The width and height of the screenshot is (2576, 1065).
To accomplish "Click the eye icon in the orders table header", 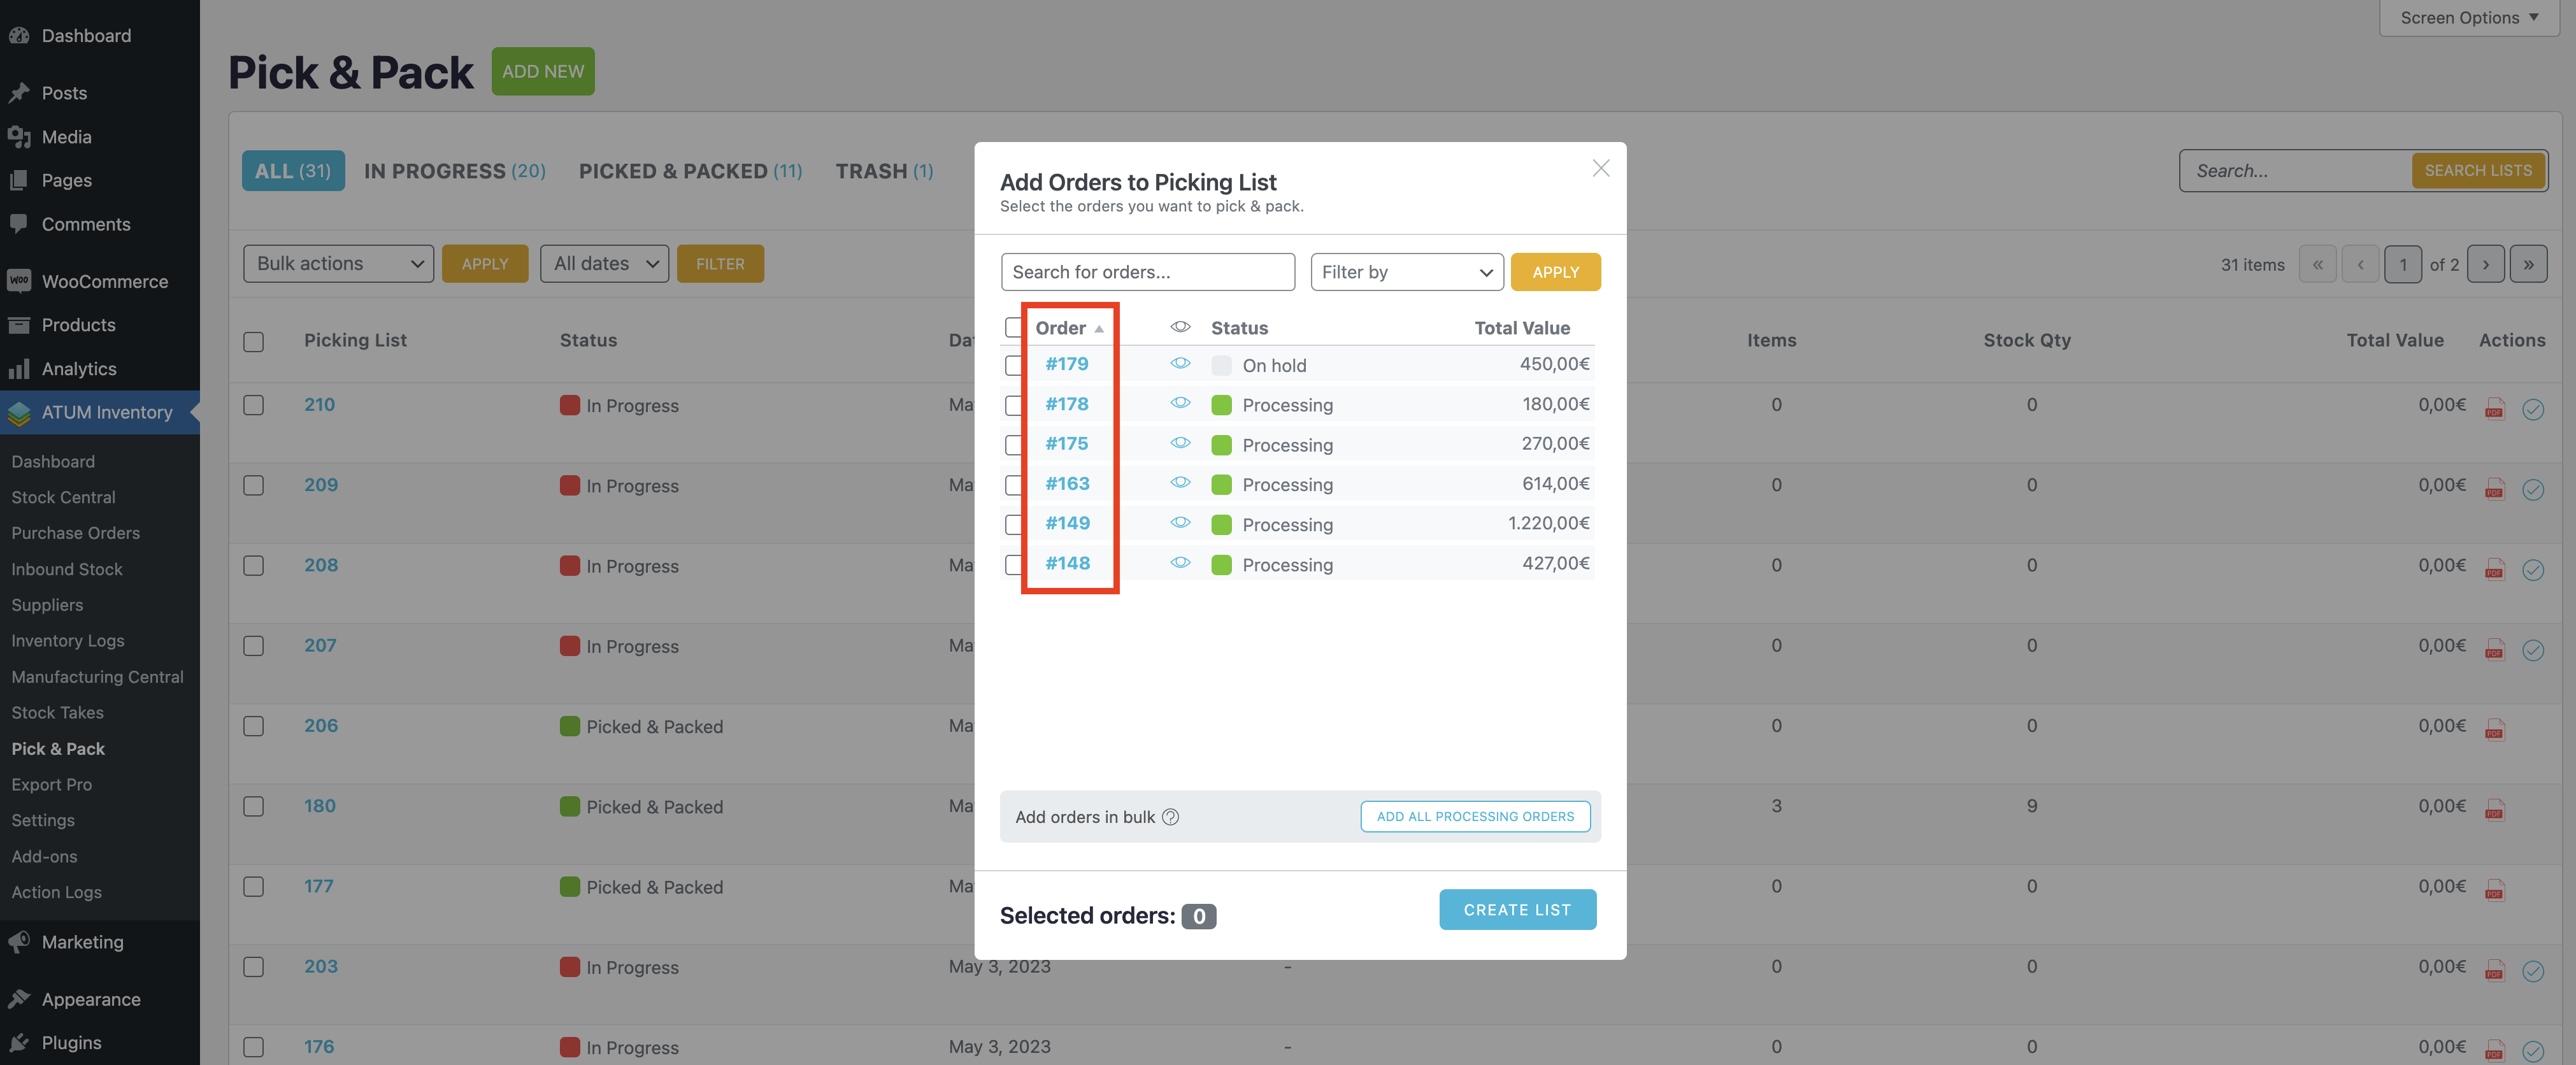I will click(1180, 327).
